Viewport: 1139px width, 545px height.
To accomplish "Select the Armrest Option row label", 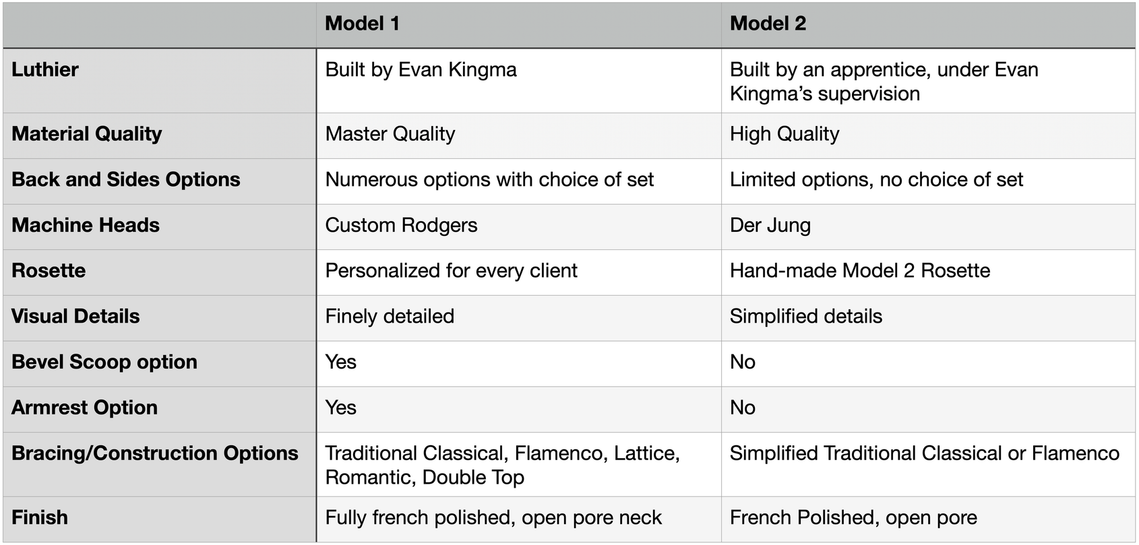I will coord(84,408).
